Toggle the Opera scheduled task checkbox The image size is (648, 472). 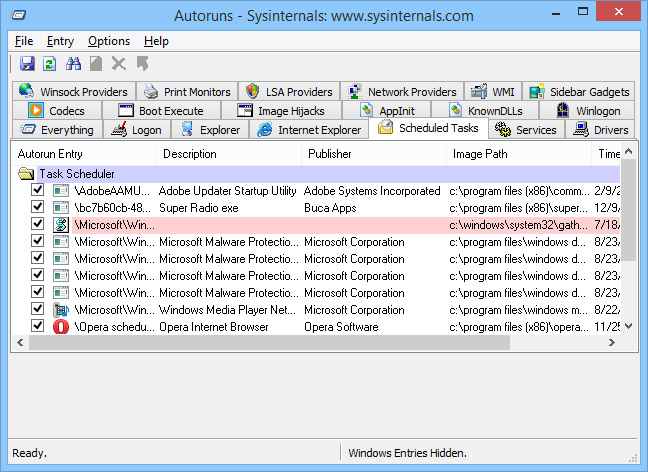pos(38,327)
